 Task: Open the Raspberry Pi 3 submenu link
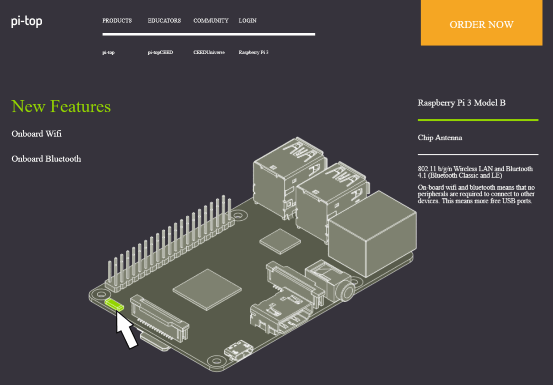coord(253,52)
